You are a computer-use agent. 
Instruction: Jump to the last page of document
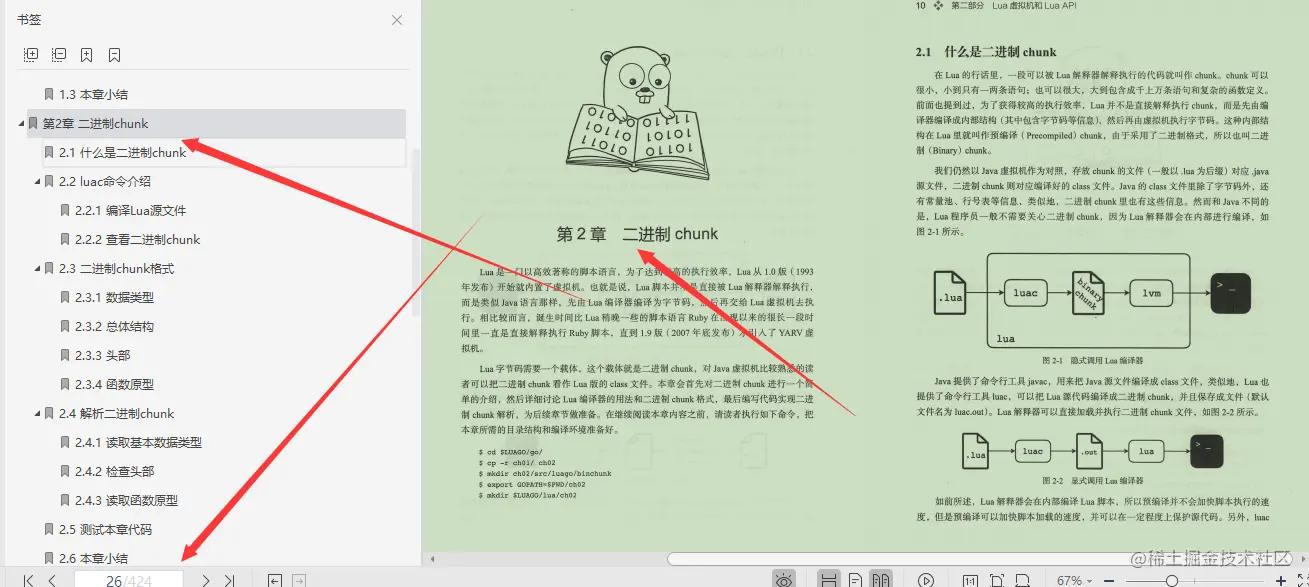[227, 578]
